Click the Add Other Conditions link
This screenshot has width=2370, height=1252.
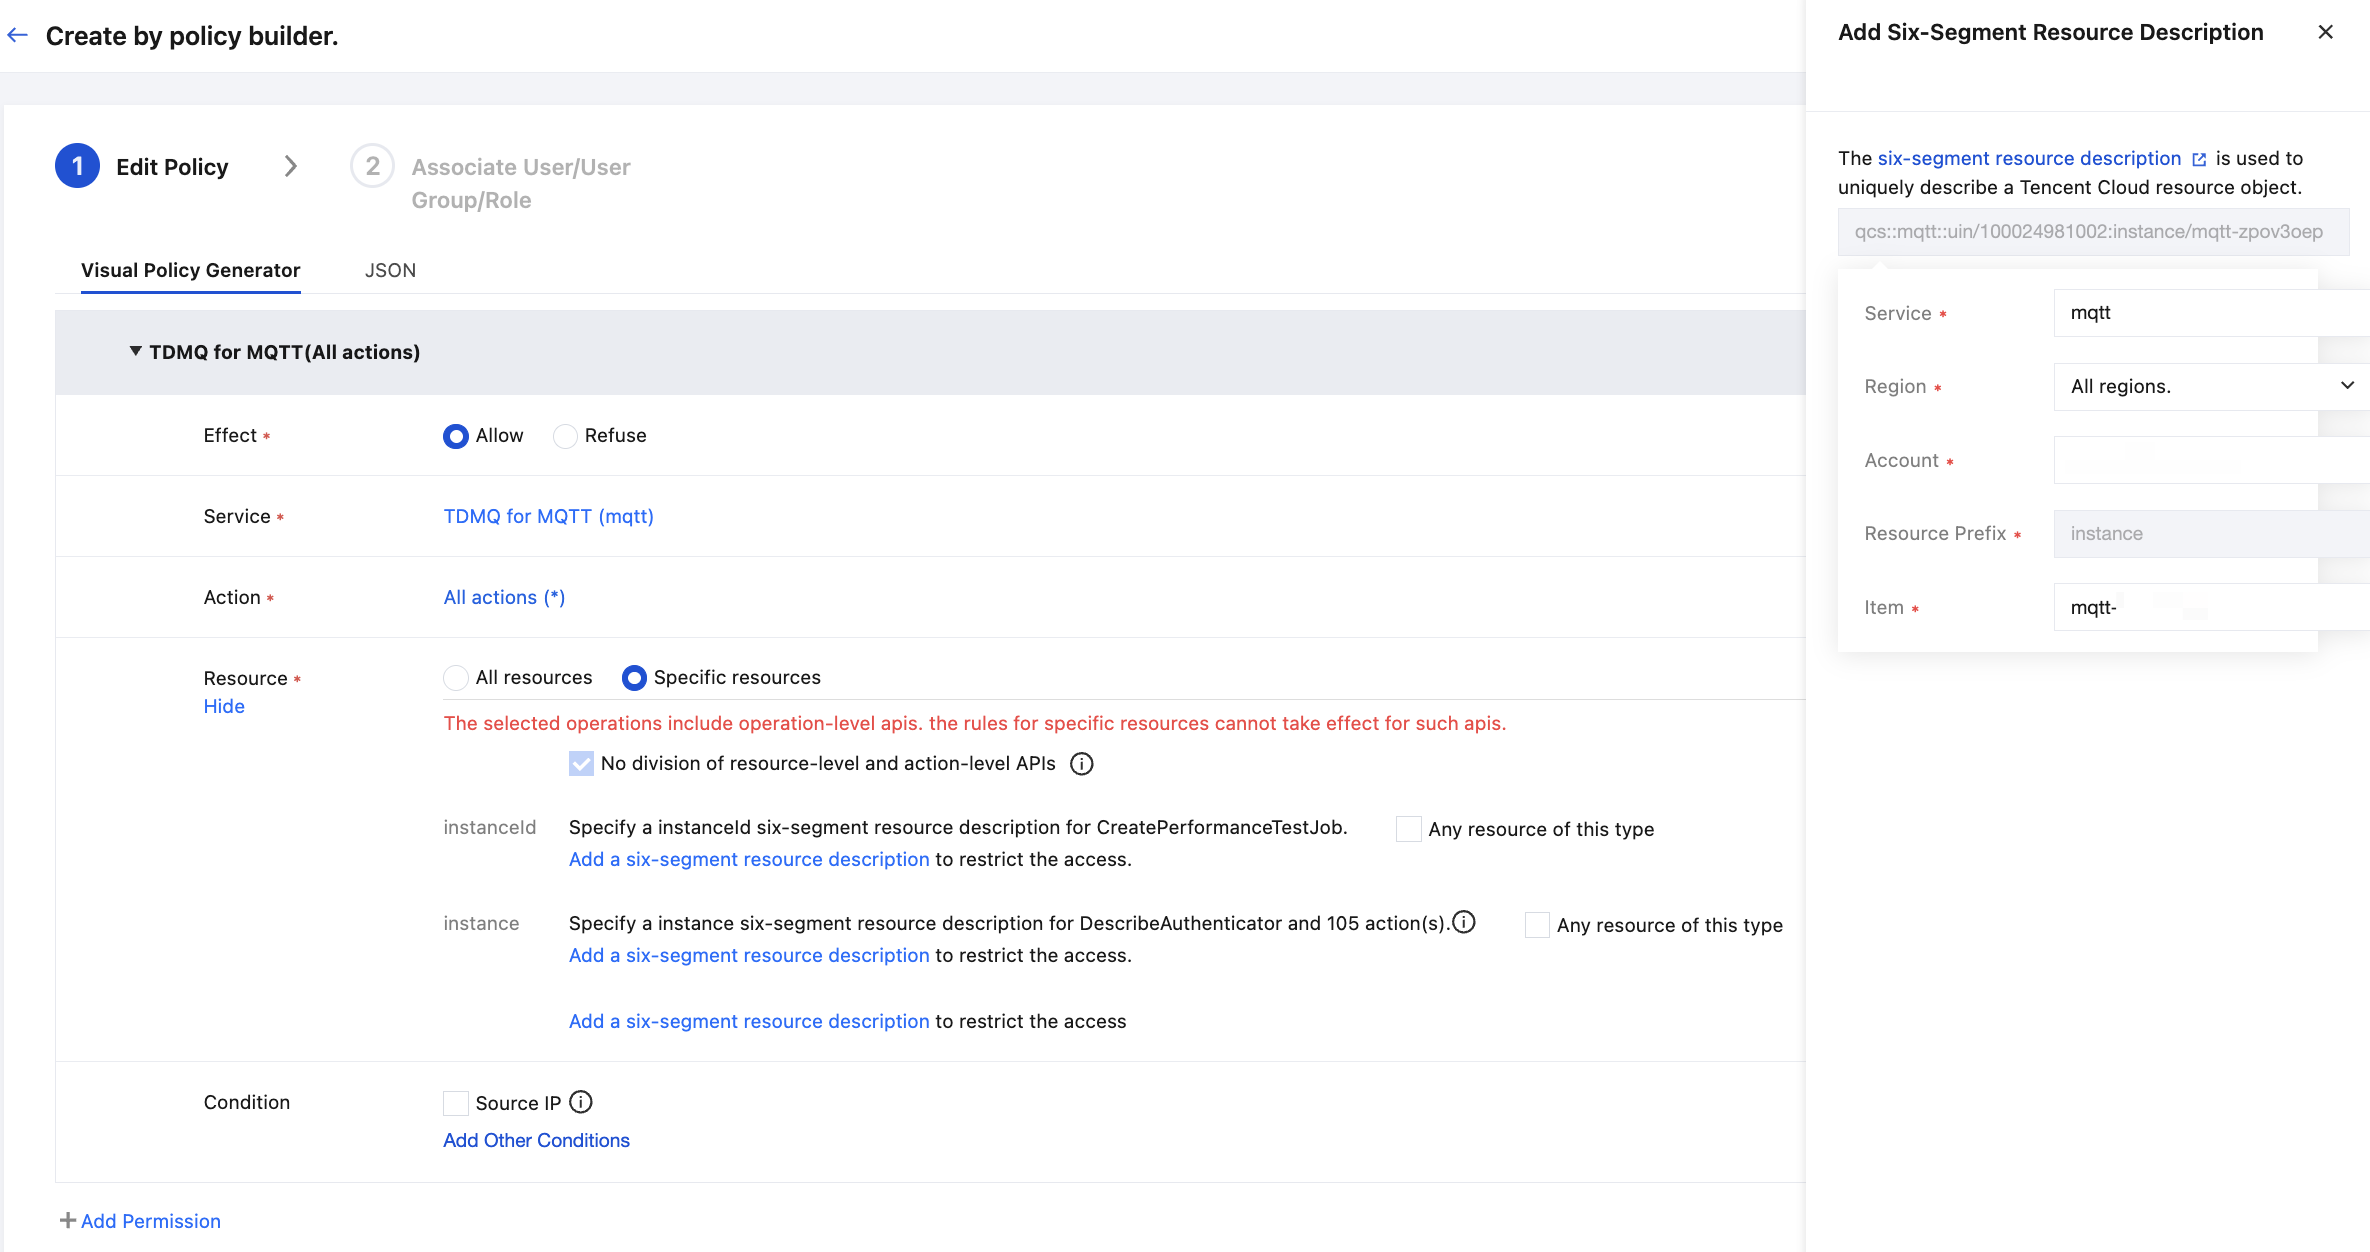pos(536,1140)
